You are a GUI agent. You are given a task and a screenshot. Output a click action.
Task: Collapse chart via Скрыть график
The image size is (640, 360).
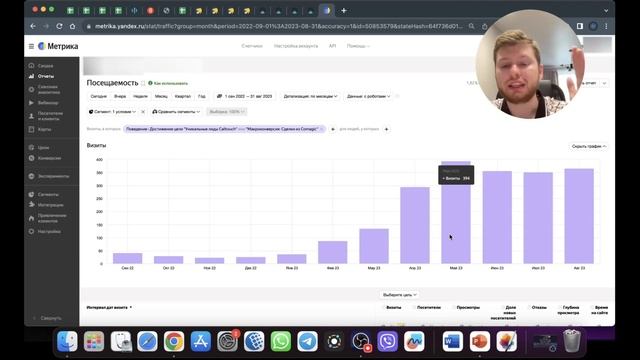[589, 146]
